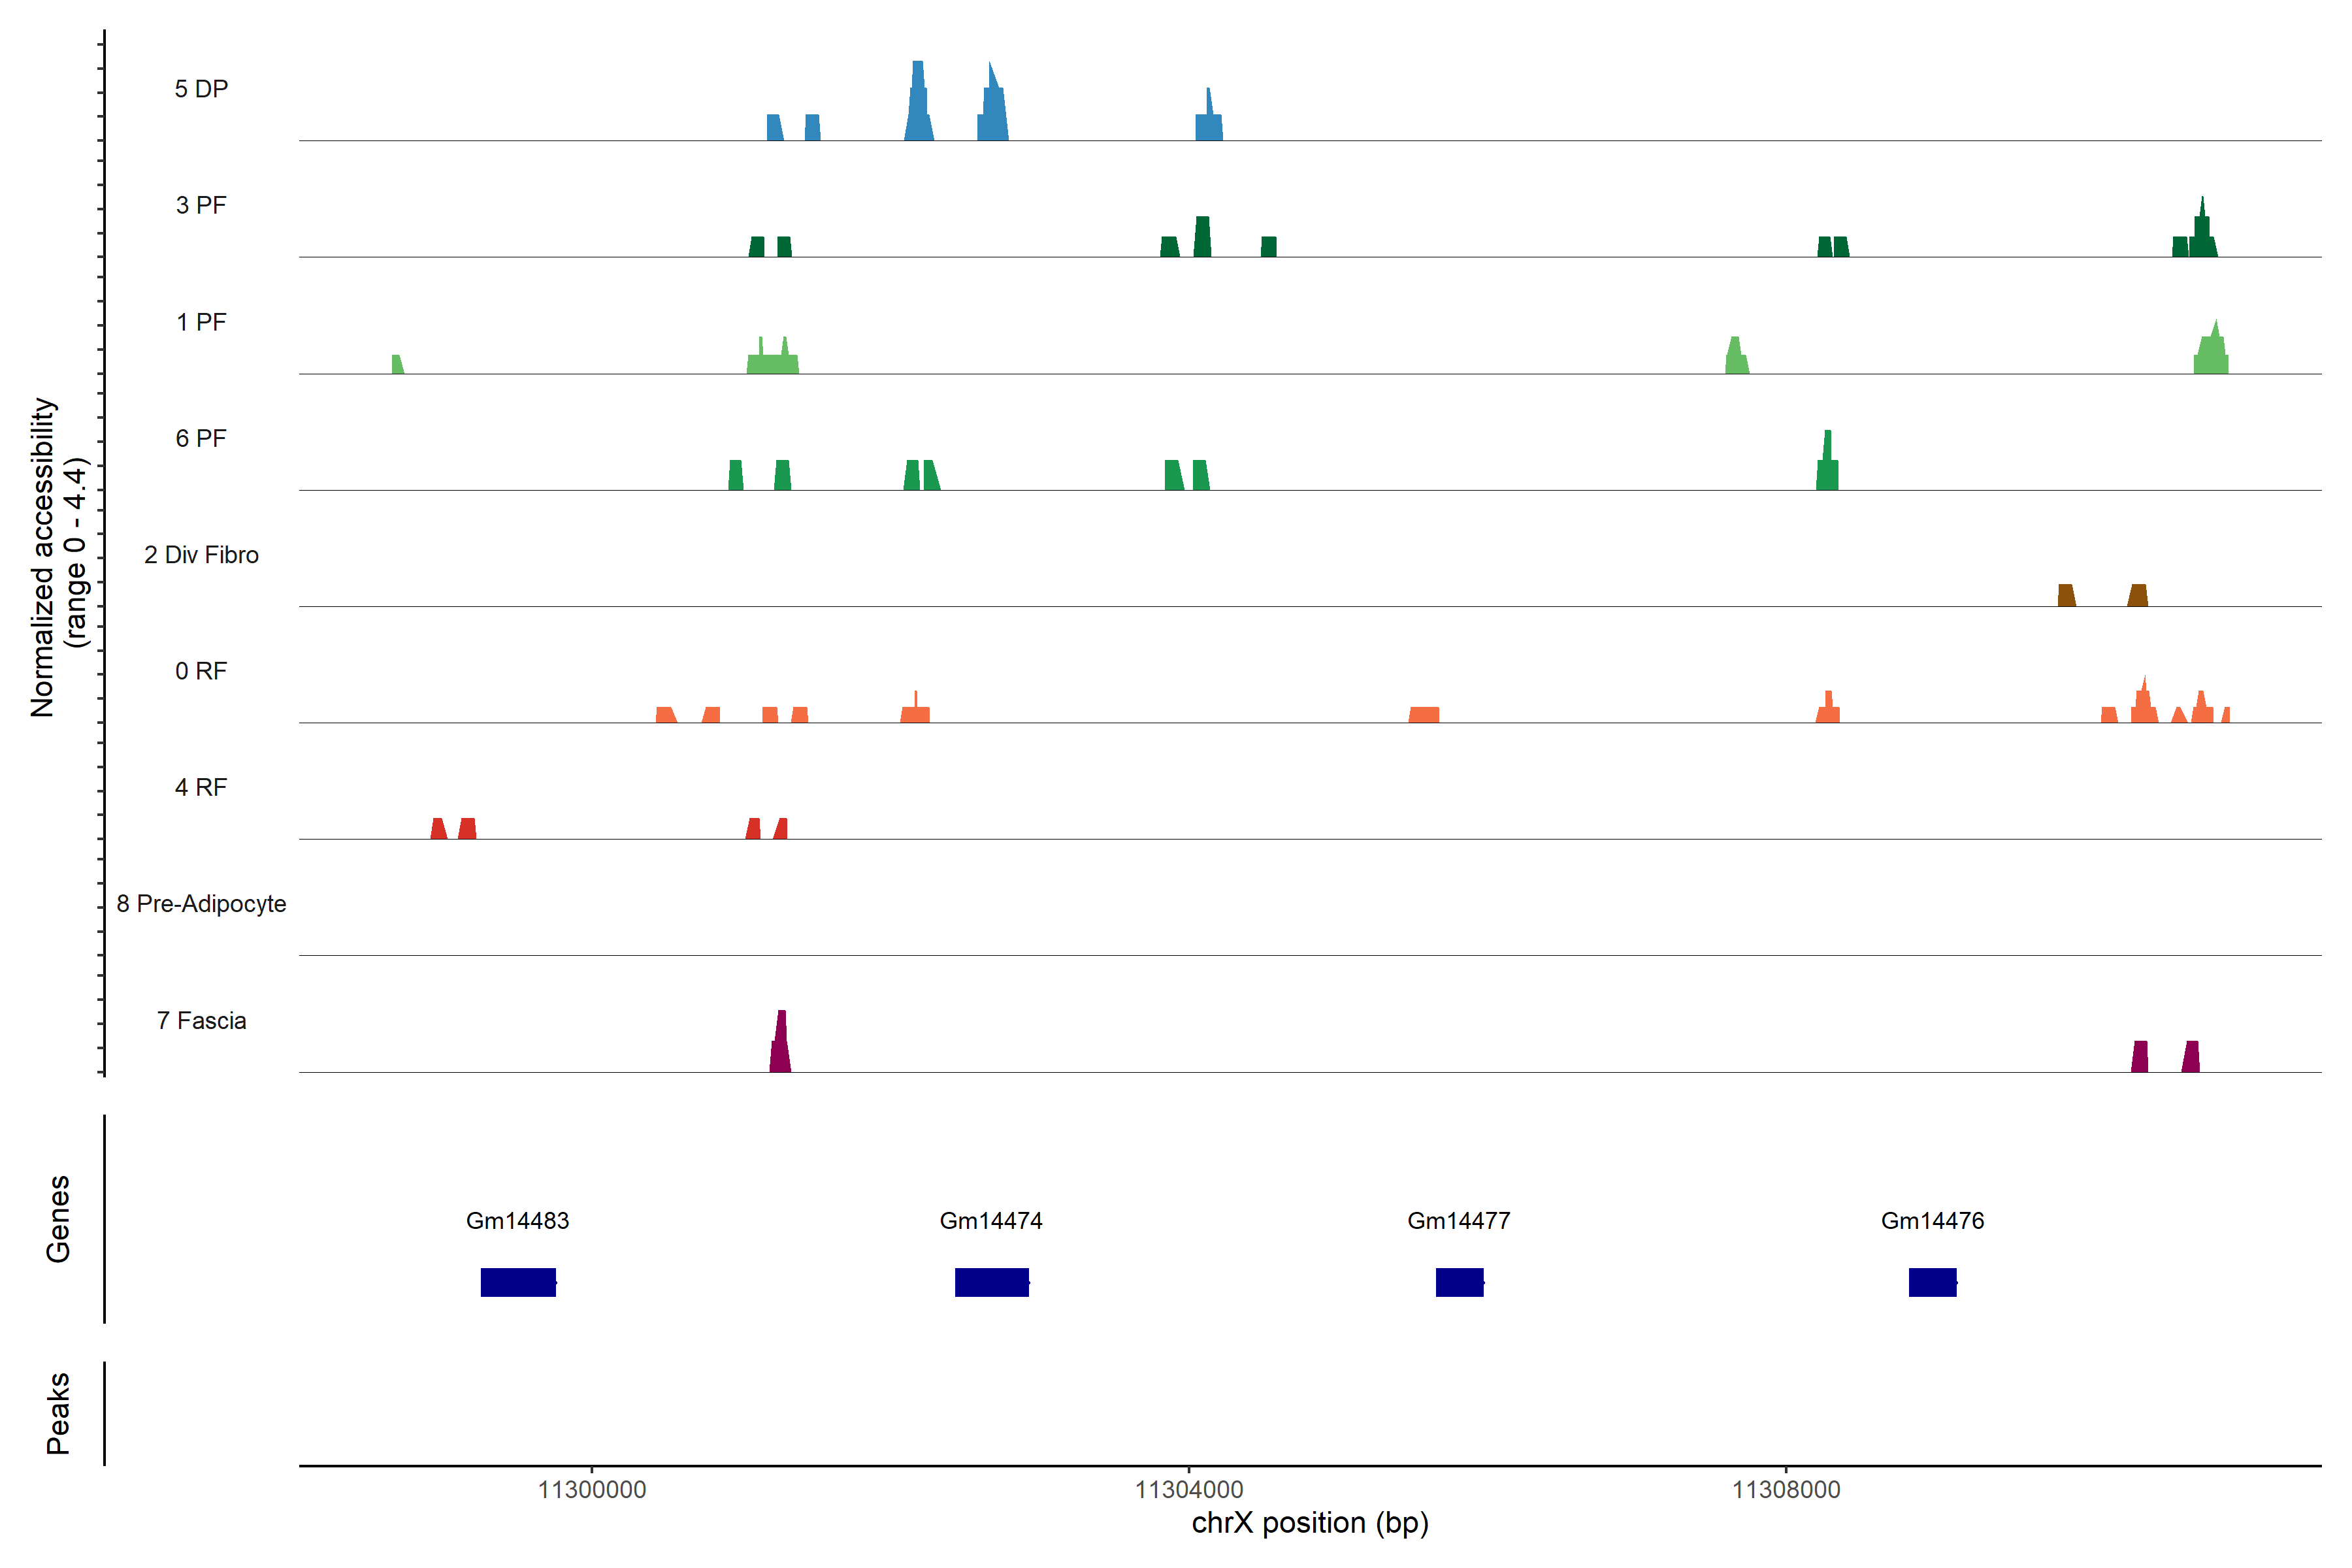The image size is (2352, 1568).
Task: Click the maroon 7 Fascia tall peak
Action: 781,1045
